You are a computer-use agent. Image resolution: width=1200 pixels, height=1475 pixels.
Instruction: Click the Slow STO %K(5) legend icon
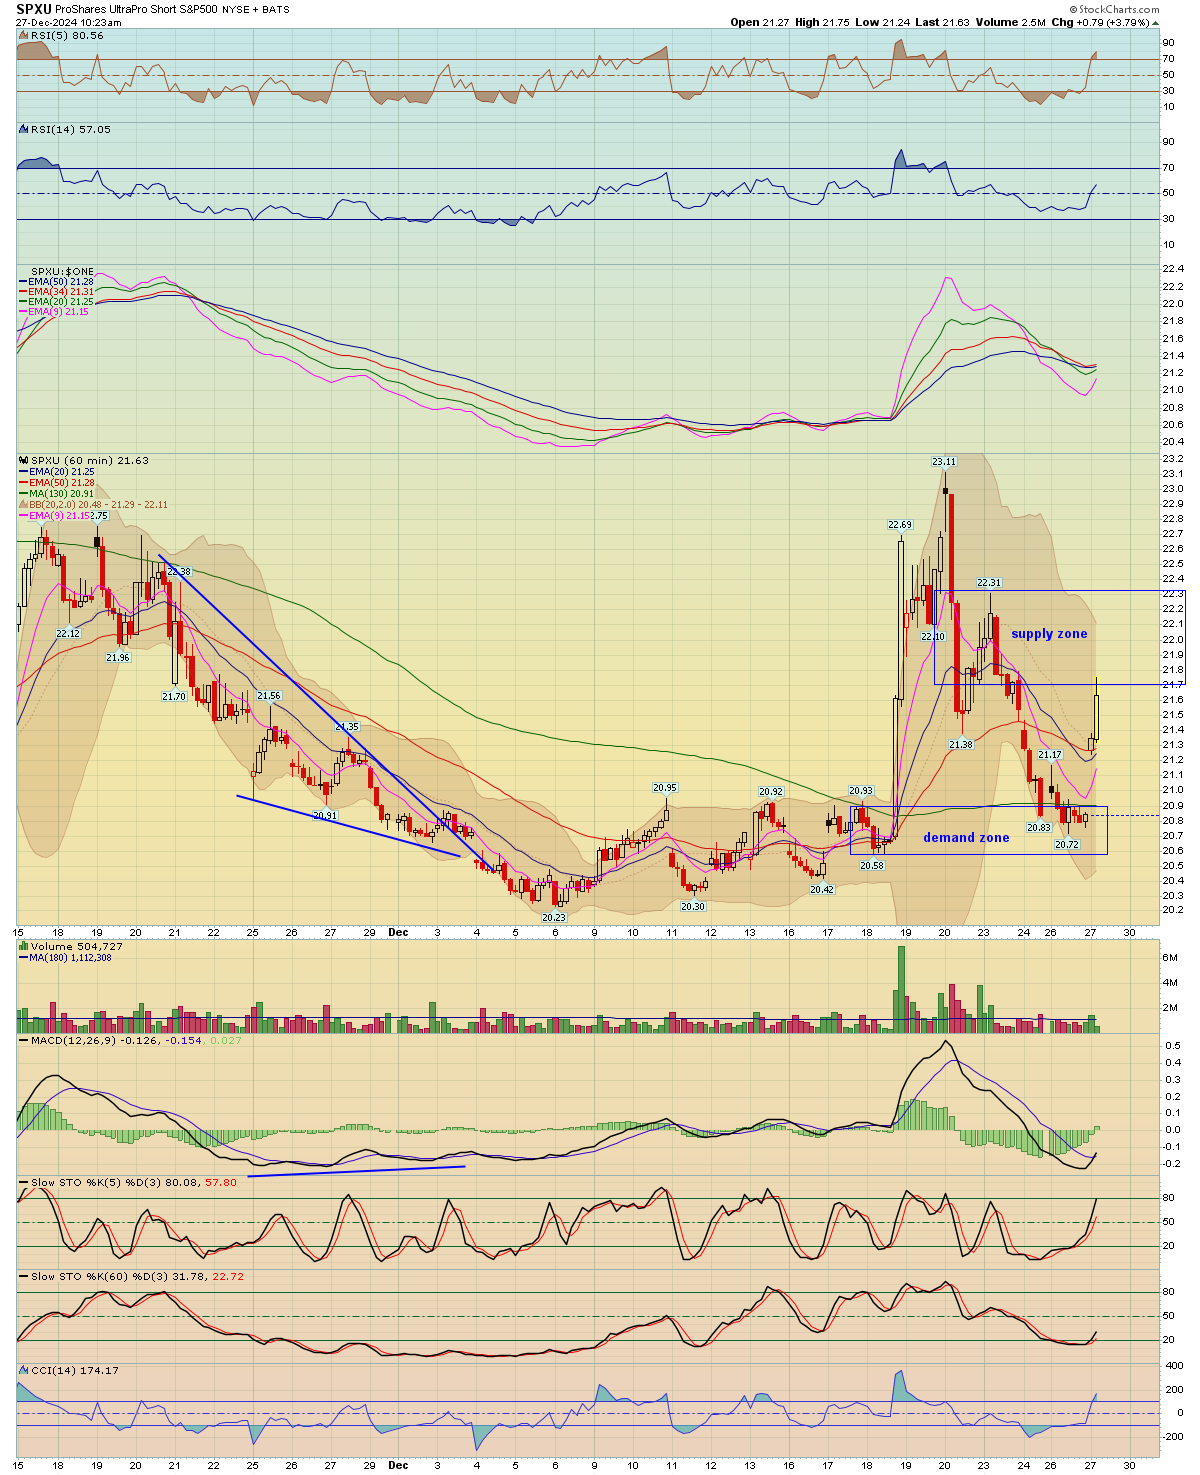(x=24, y=1182)
